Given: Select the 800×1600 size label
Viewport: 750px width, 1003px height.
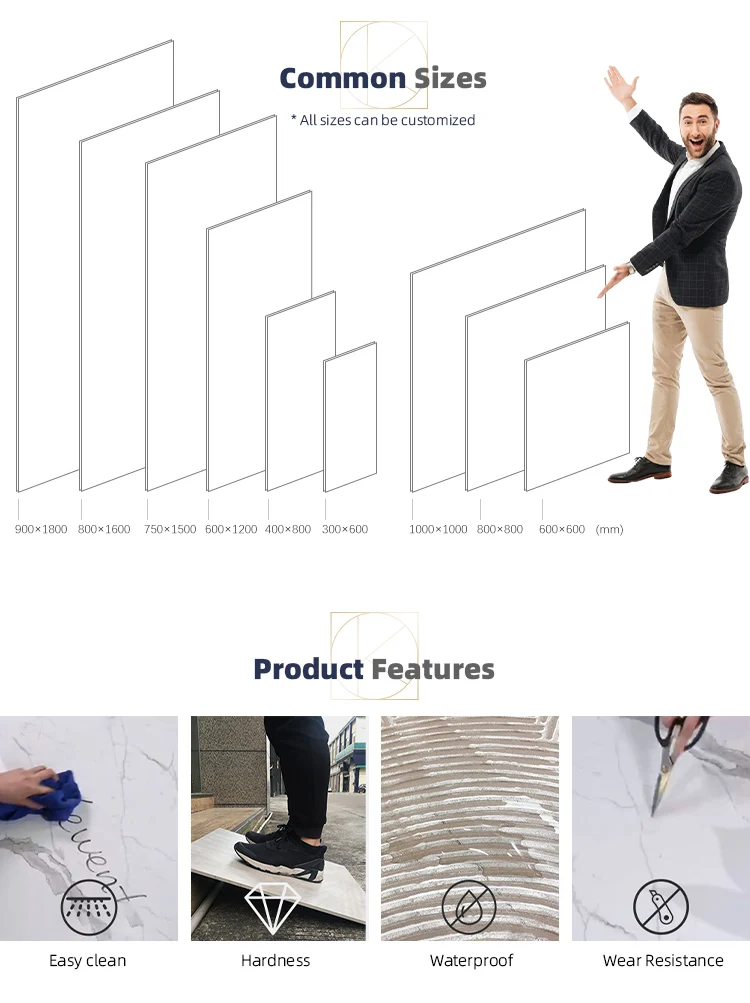Looking at the screenshot, I should (x=104, y=529).
